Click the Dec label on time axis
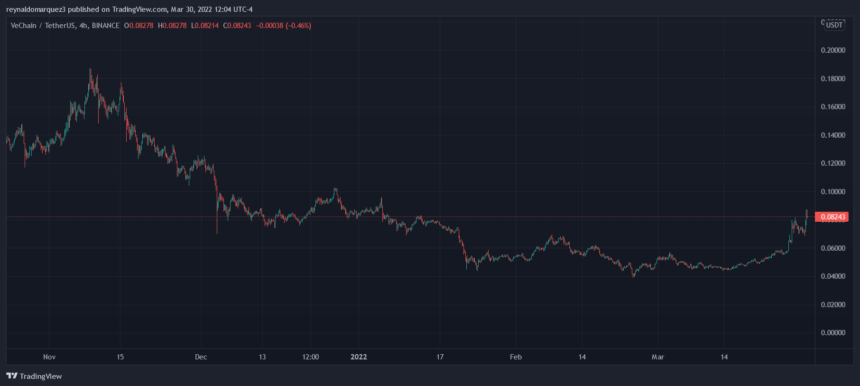Image resolution: width=860 pixels, height=386 pixels. [200, 357]
